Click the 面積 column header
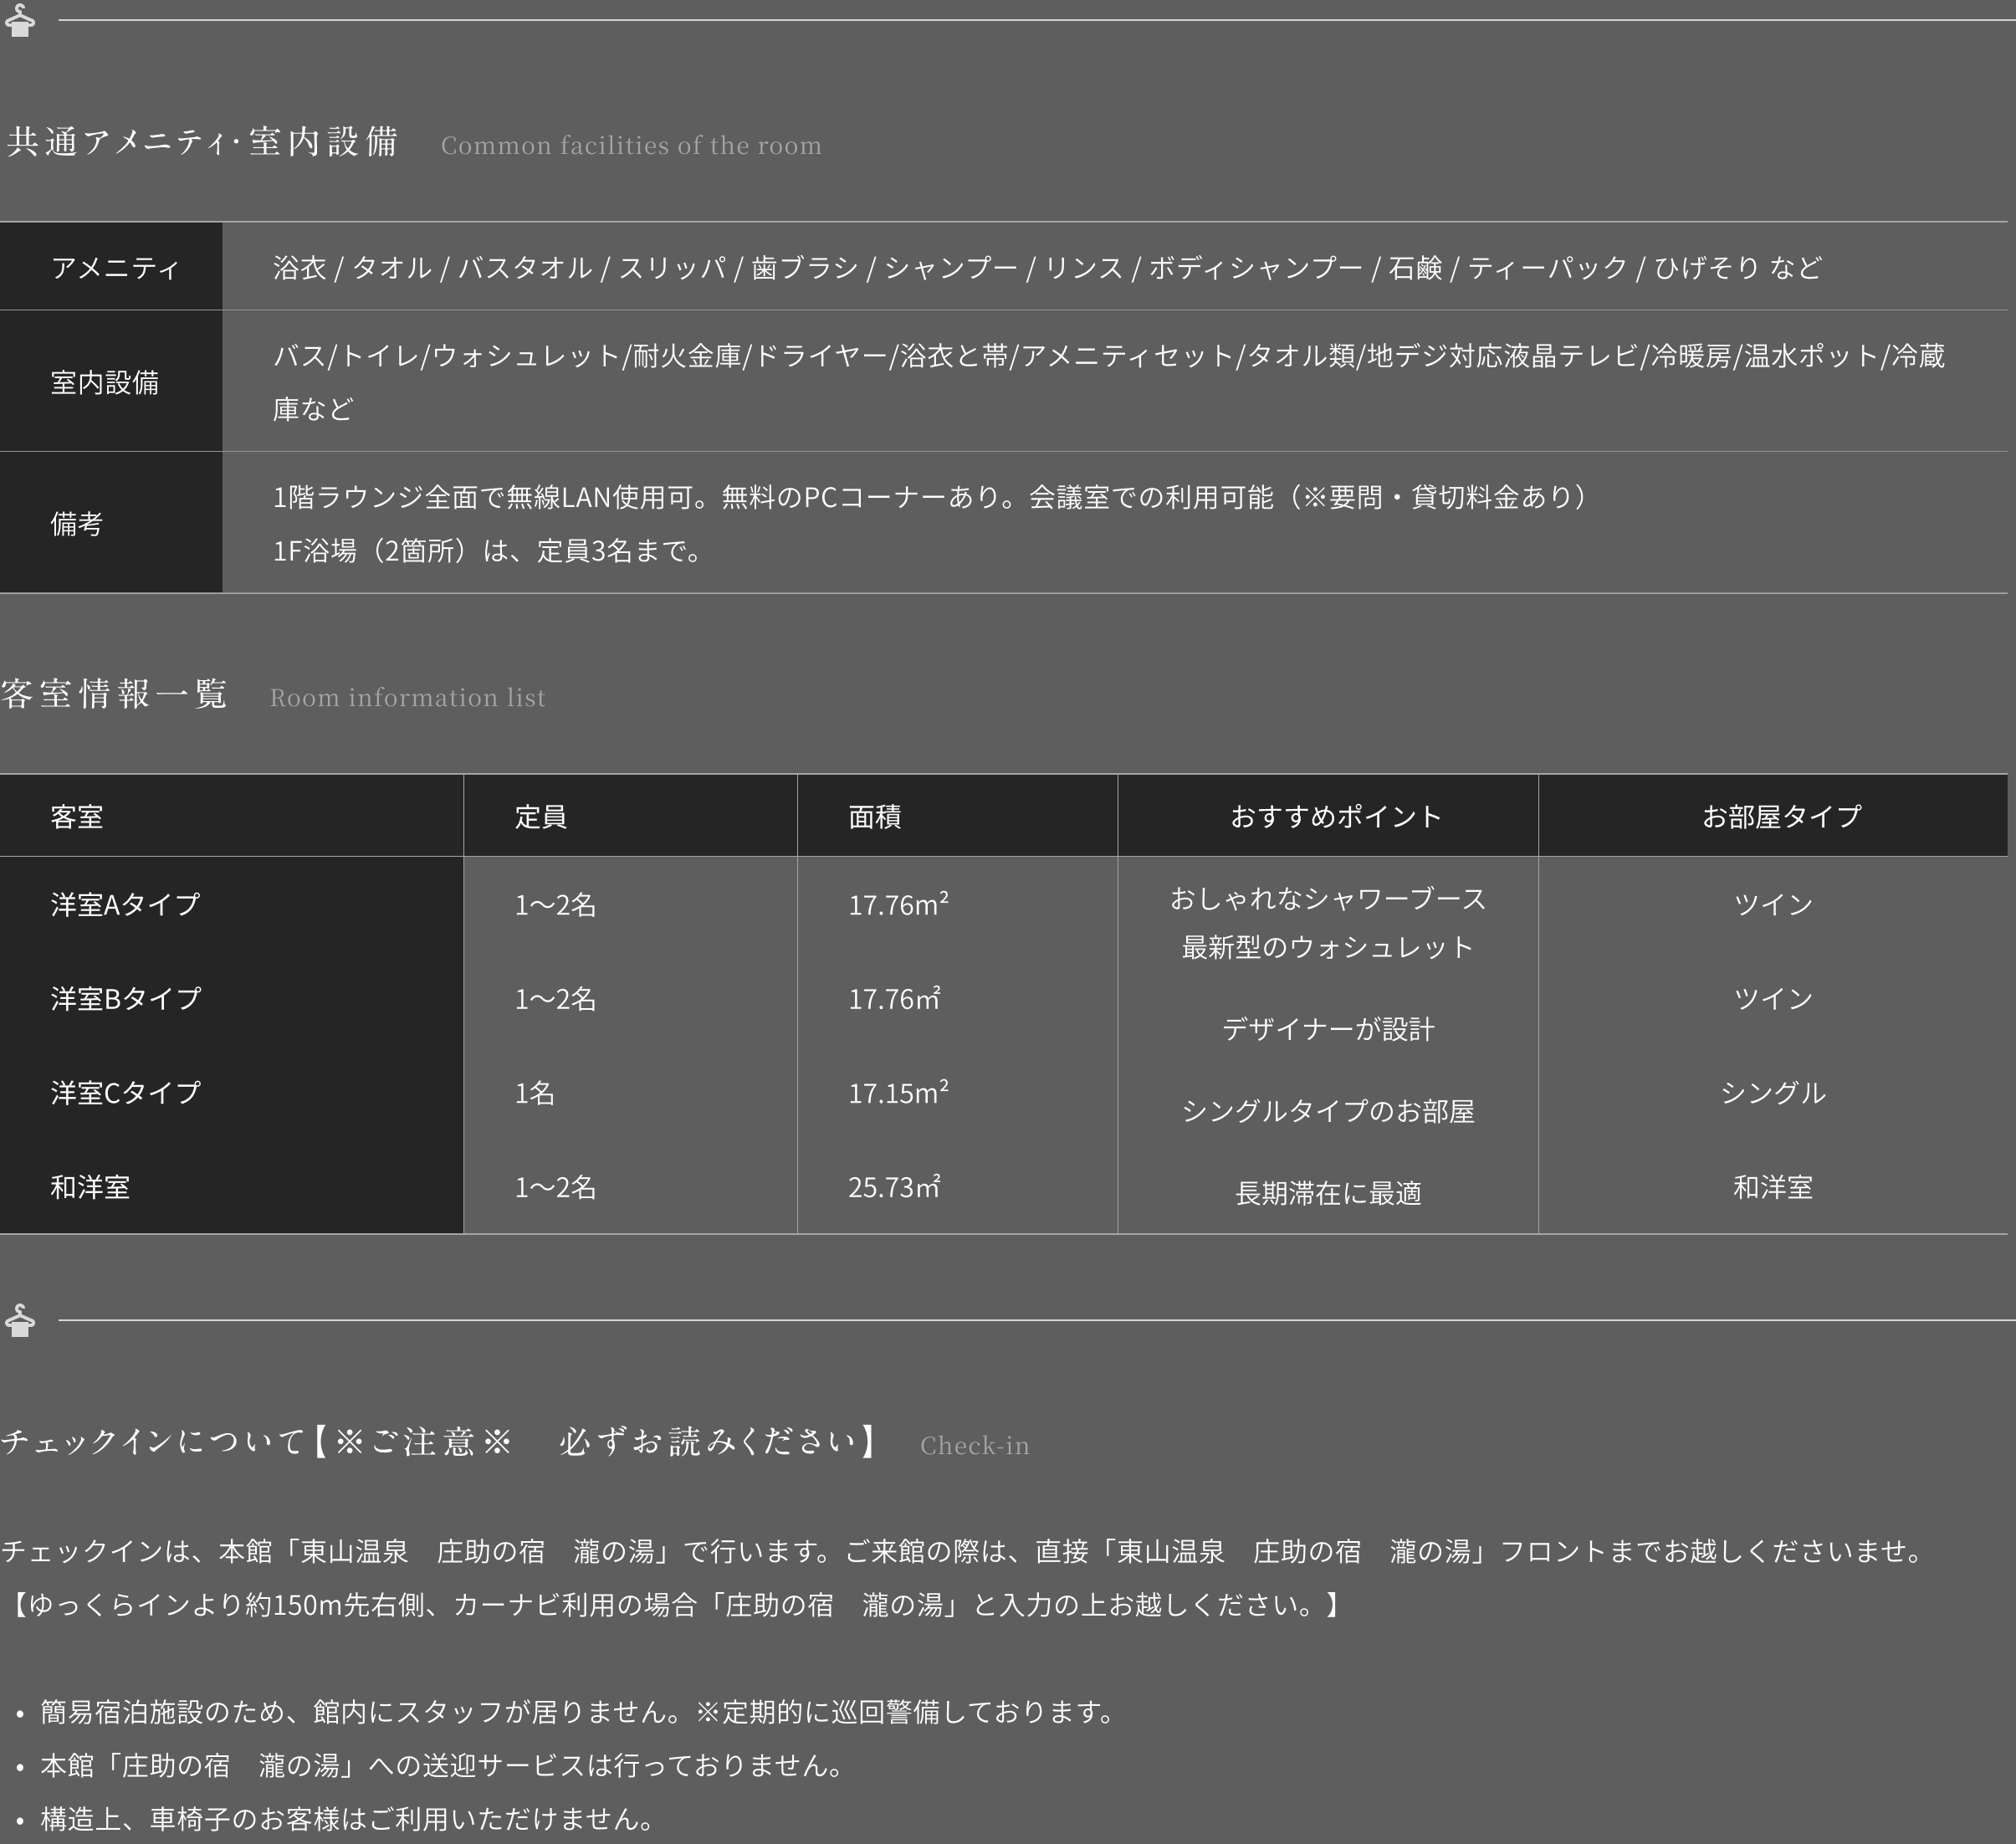Screen dimensions: 2016x1844 point(875,816)
